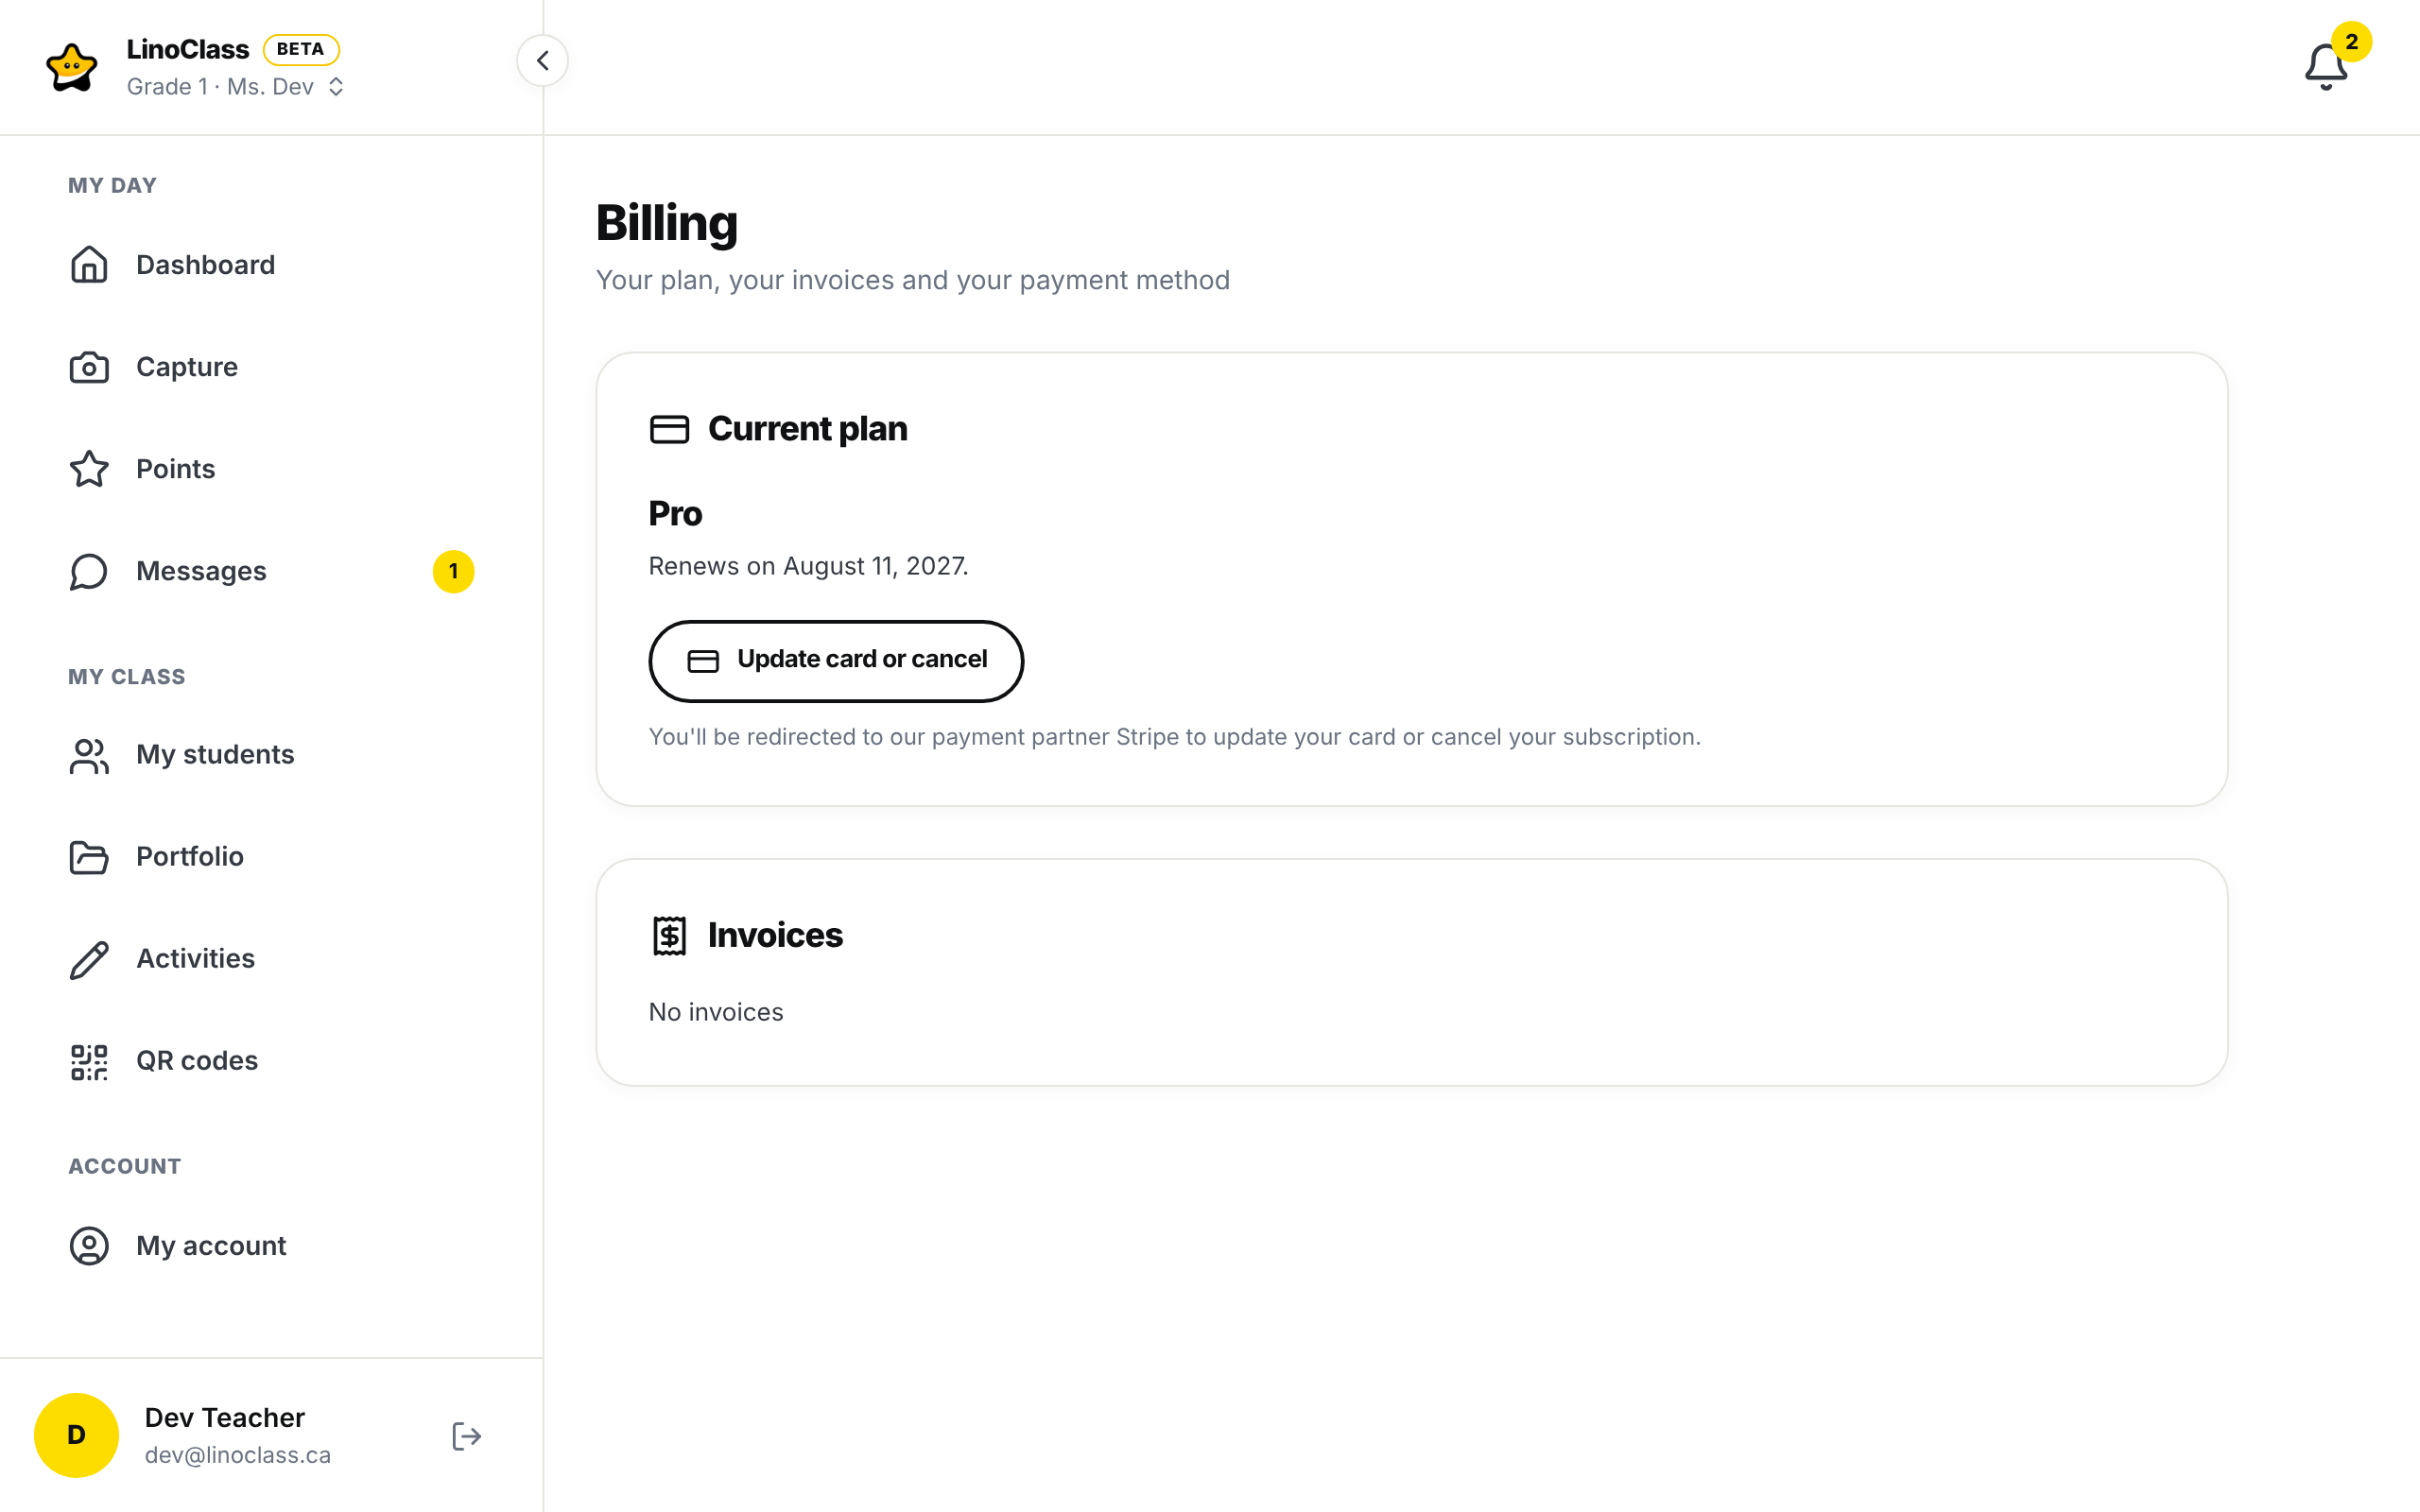
Task: Click the BETA badge
Action: pos(301,49)
